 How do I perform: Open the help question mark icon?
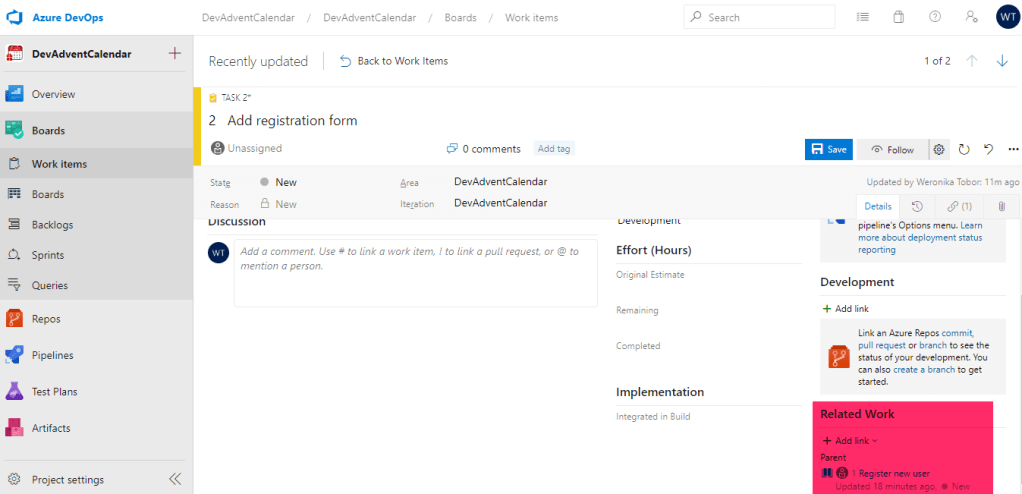click(x=935, y=17)
